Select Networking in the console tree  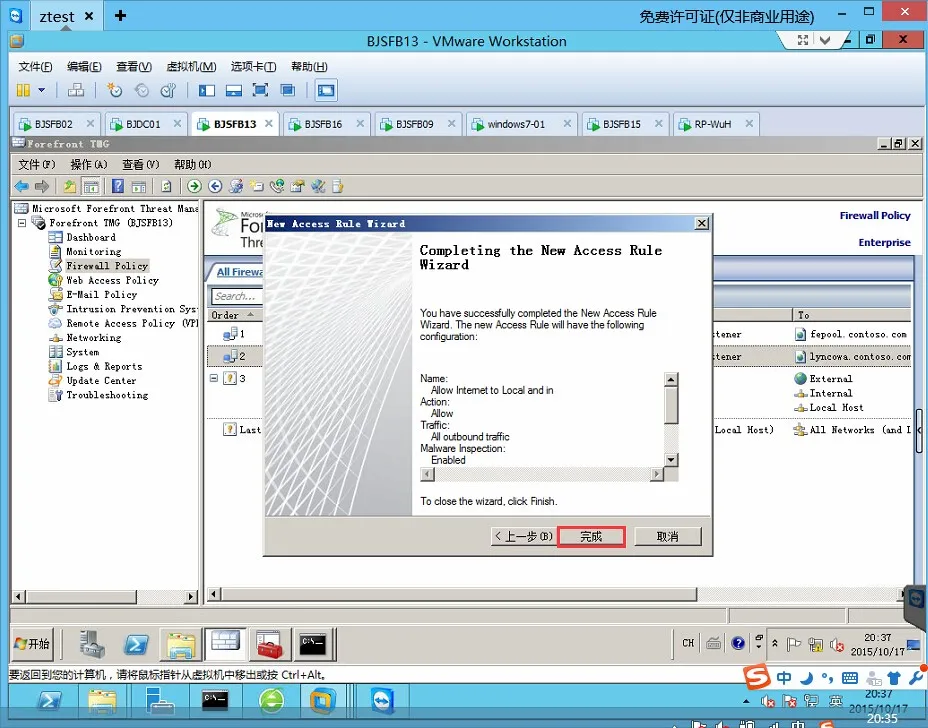tap(94, 338)
